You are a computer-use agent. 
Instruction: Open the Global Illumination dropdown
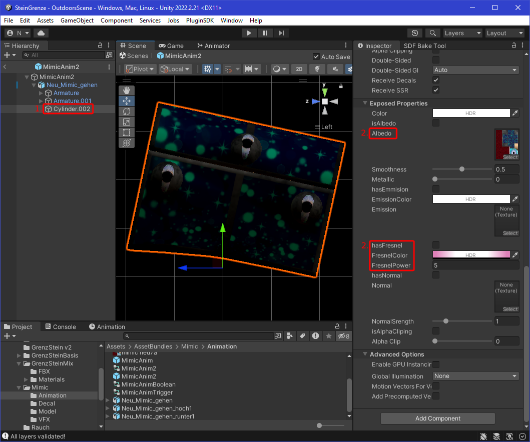pyautogui.click(x=476, y=376)
